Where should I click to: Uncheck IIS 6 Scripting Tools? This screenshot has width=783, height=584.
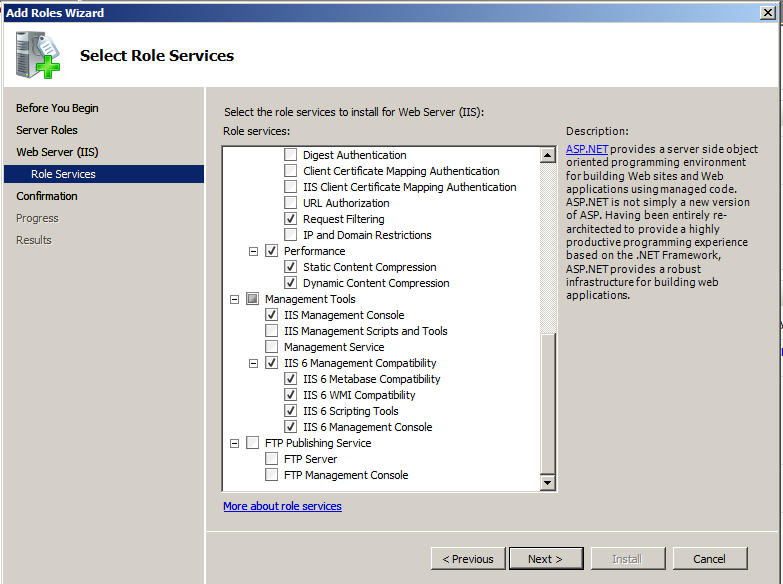click(x=290, y=411)
